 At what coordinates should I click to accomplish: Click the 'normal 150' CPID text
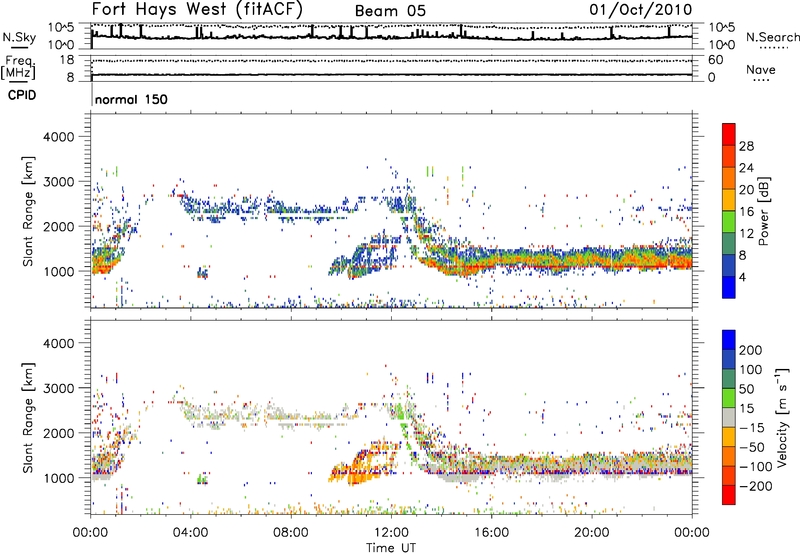click(x=131, y=99)
